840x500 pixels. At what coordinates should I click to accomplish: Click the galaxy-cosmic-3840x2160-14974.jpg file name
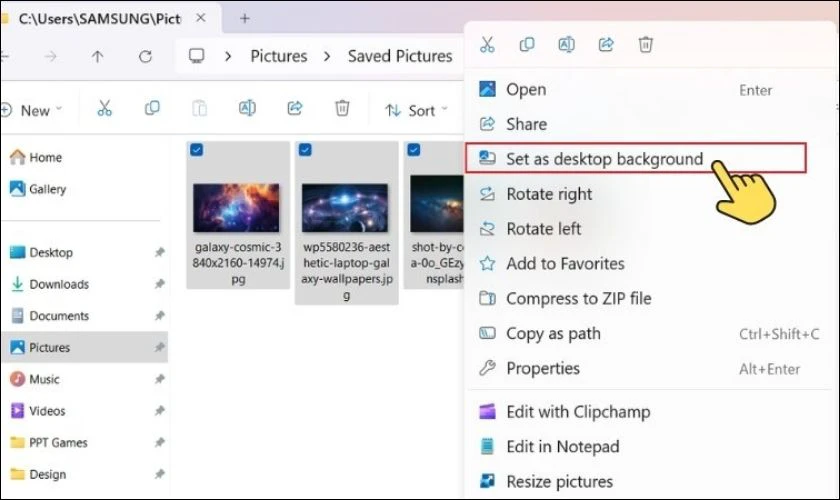coord(238,263)
